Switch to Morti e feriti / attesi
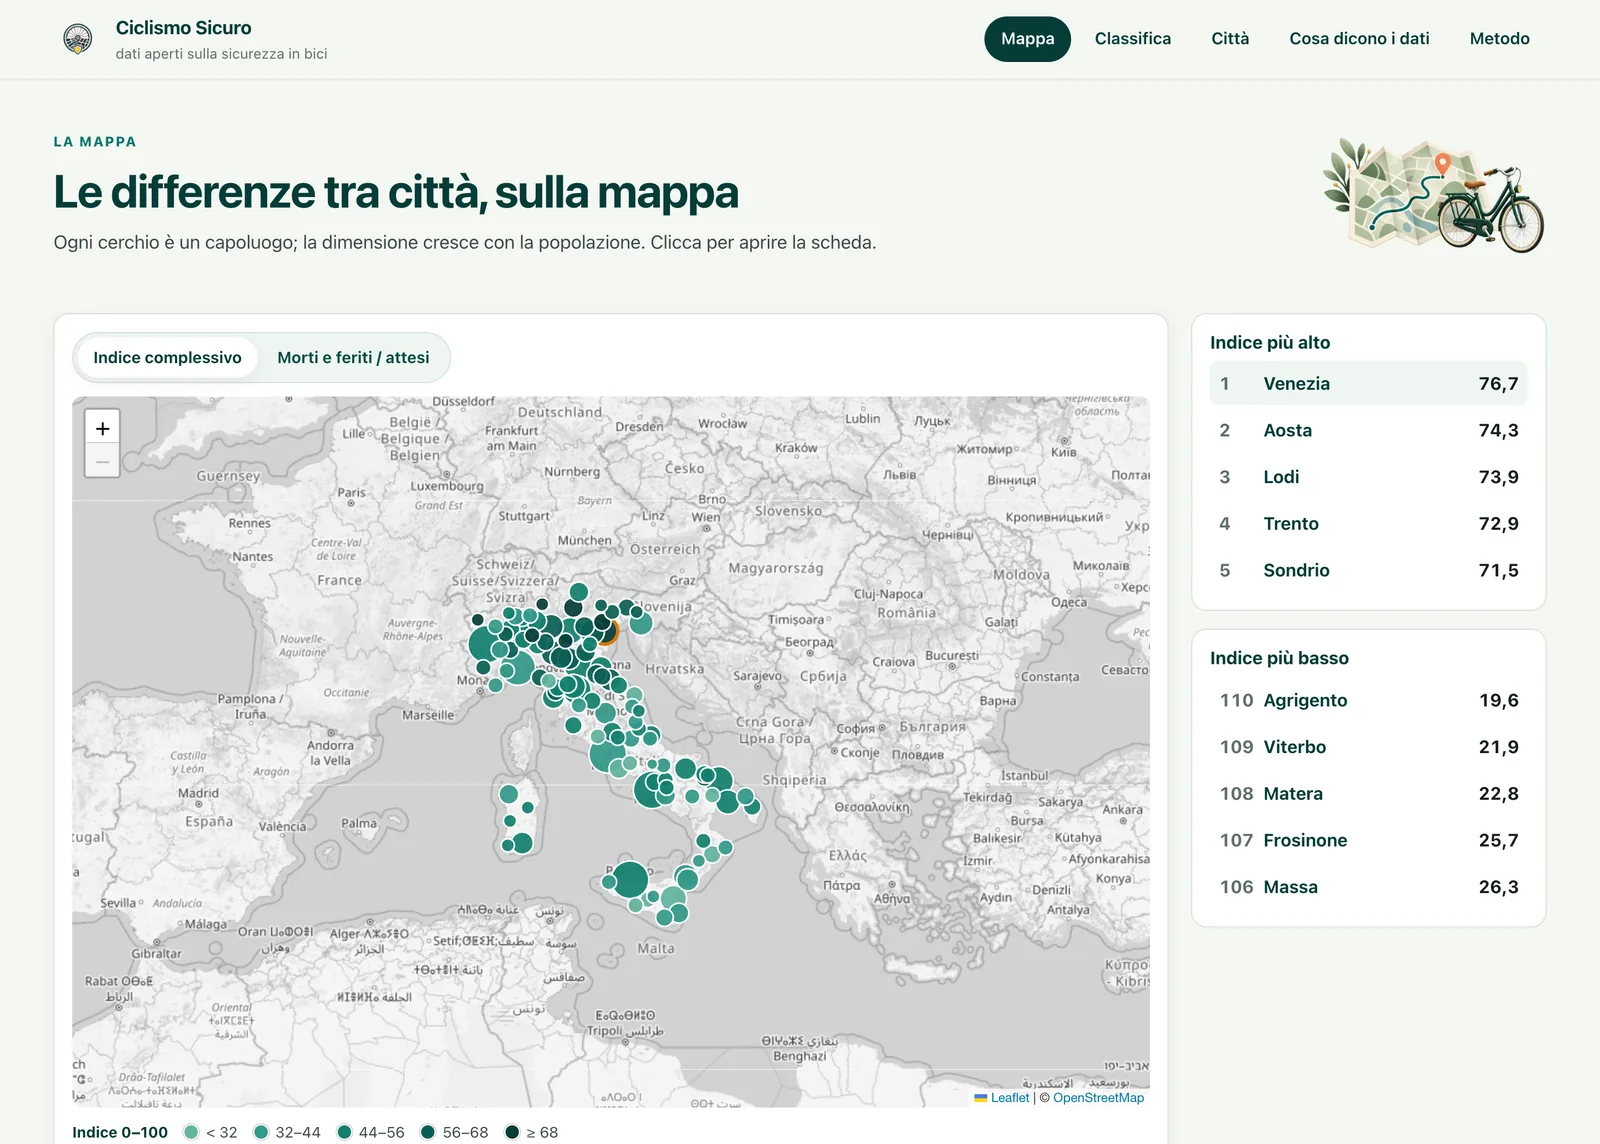This screenshot has height=1144, width=1600. (353, 358)
